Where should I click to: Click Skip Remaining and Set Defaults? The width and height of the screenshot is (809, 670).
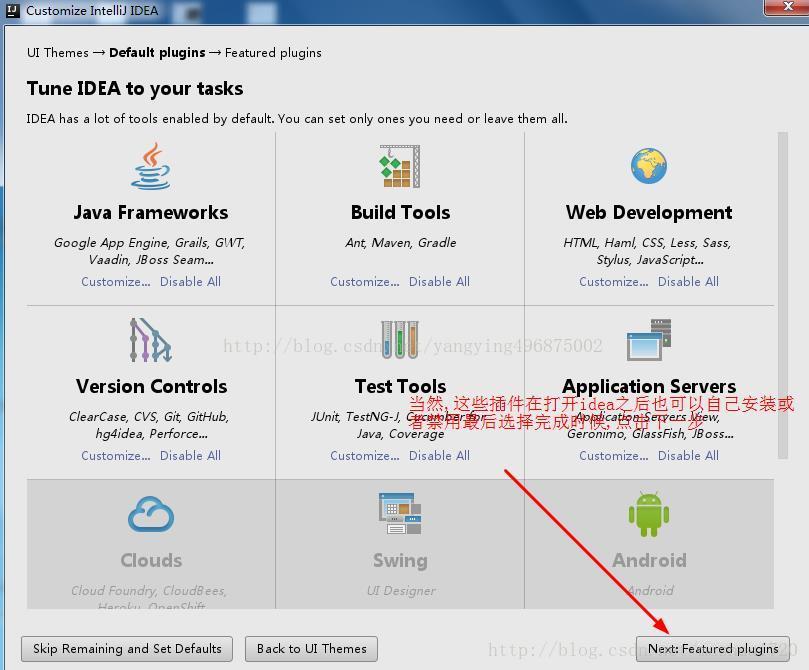(126, 648)
